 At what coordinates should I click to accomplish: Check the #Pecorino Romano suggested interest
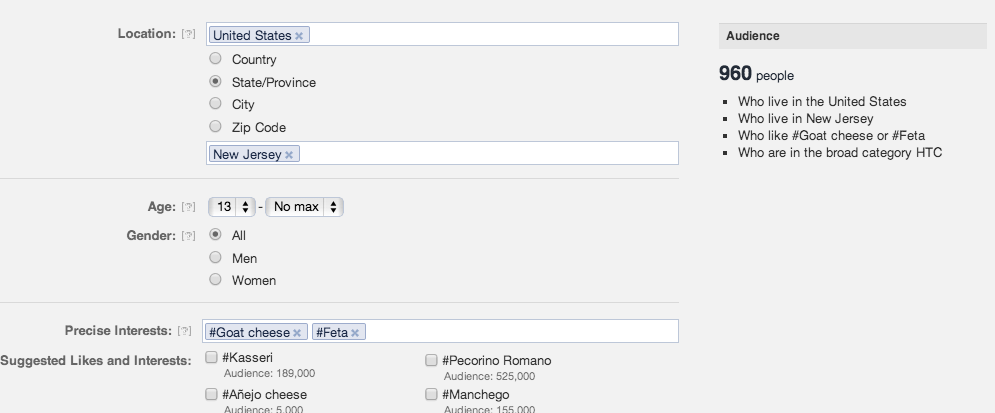[431, 360]
